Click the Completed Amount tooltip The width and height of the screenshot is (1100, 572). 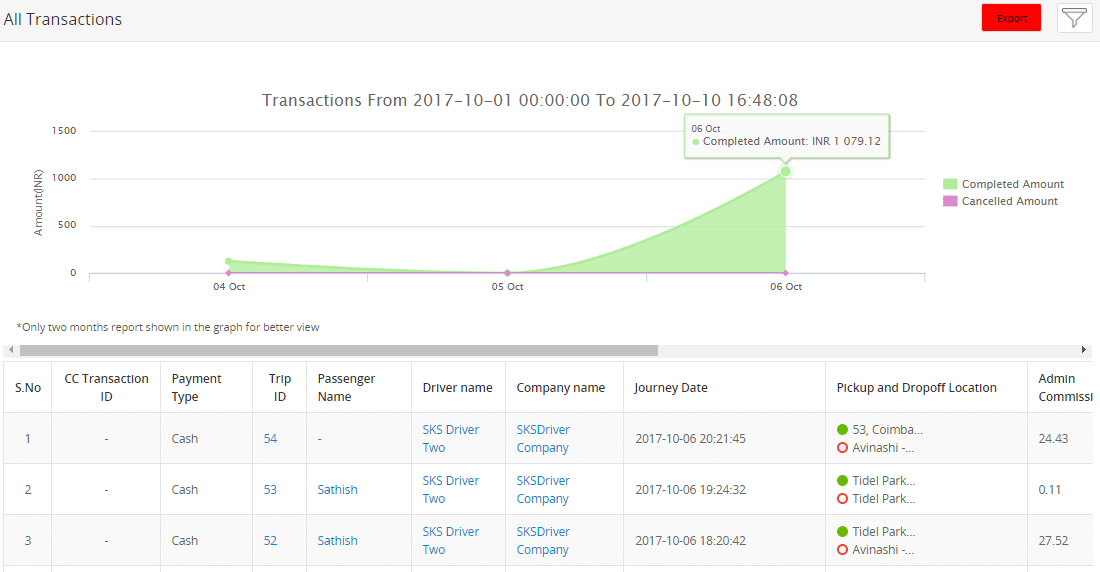coord(786,136)
